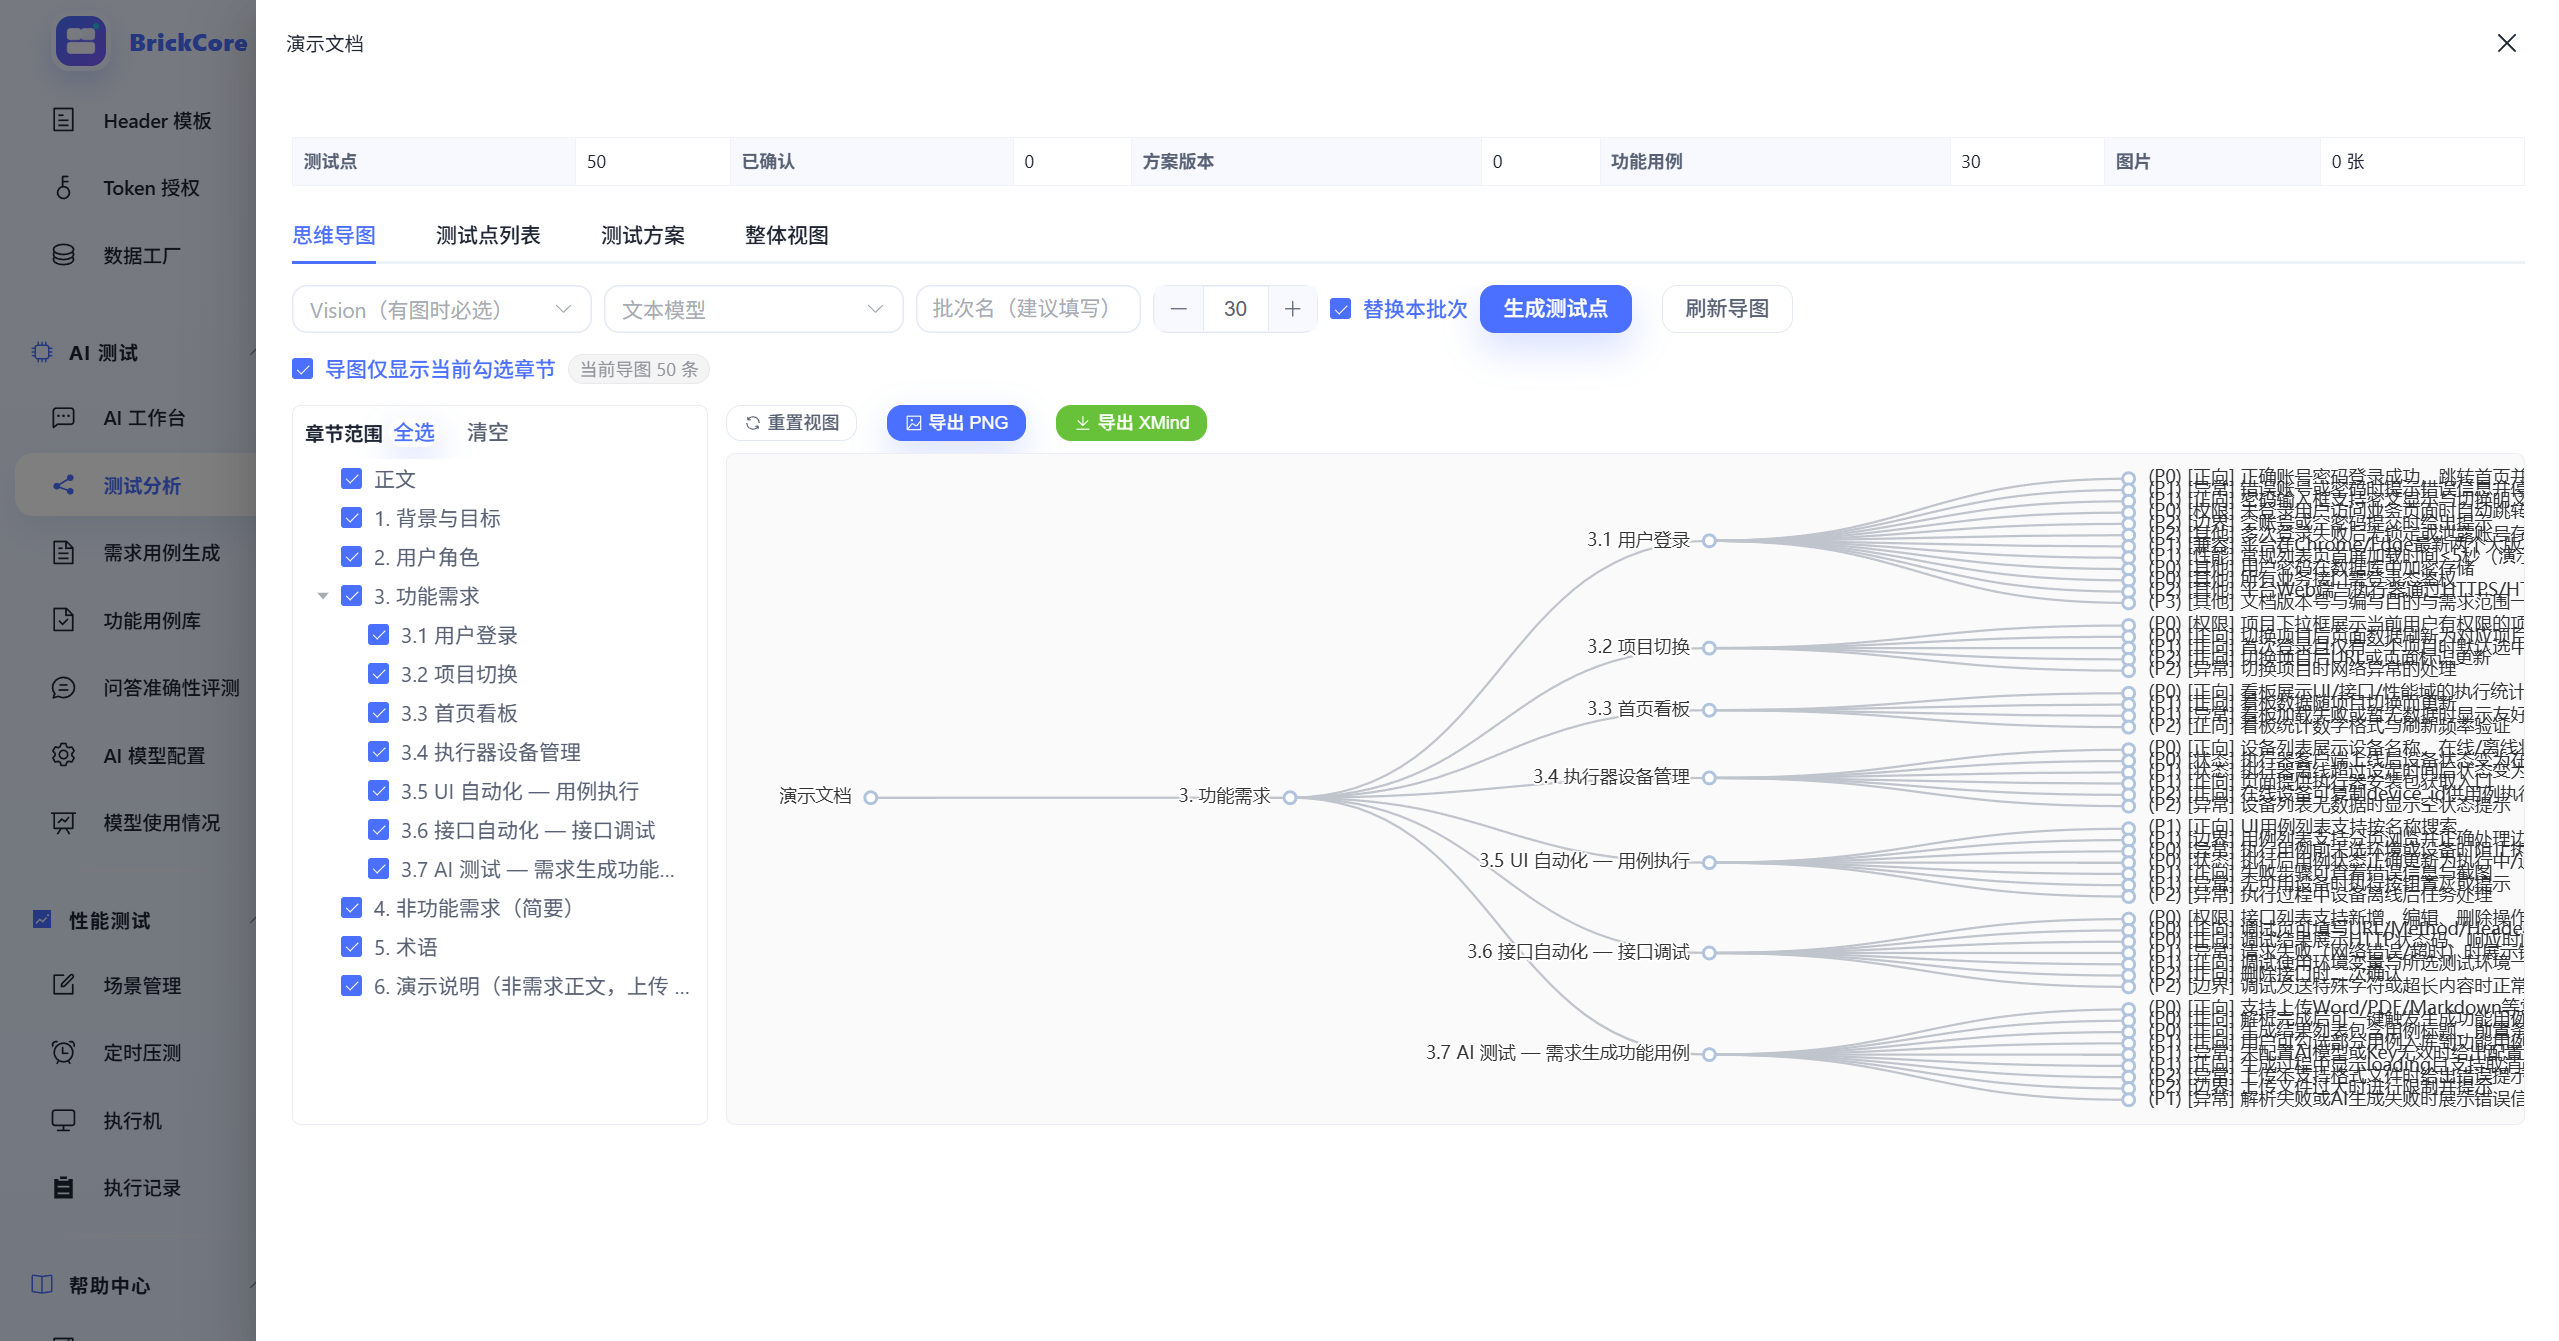Collapse the 3.4 执行器设备管理 mind-map node
This screenshot has width=2559, height=1341.
[x=1709, y=778]
